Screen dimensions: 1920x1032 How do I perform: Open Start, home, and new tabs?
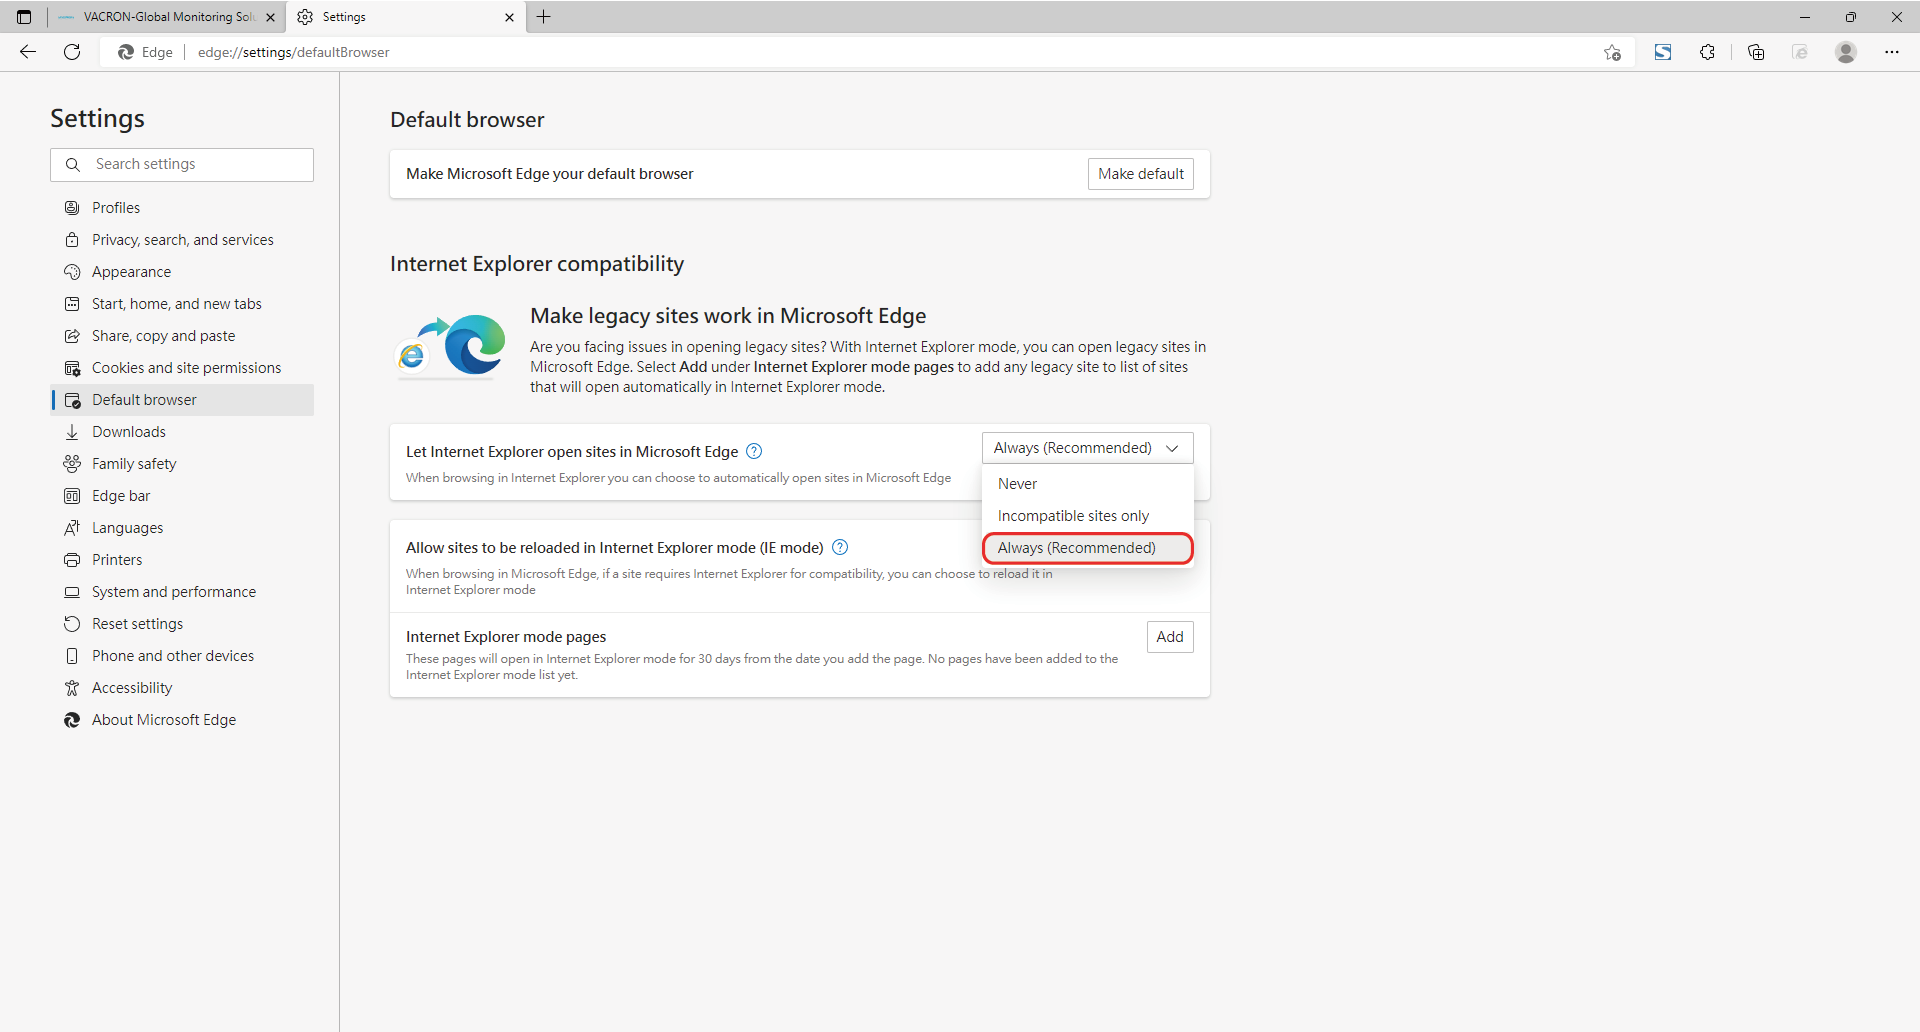tap(182, 304)
